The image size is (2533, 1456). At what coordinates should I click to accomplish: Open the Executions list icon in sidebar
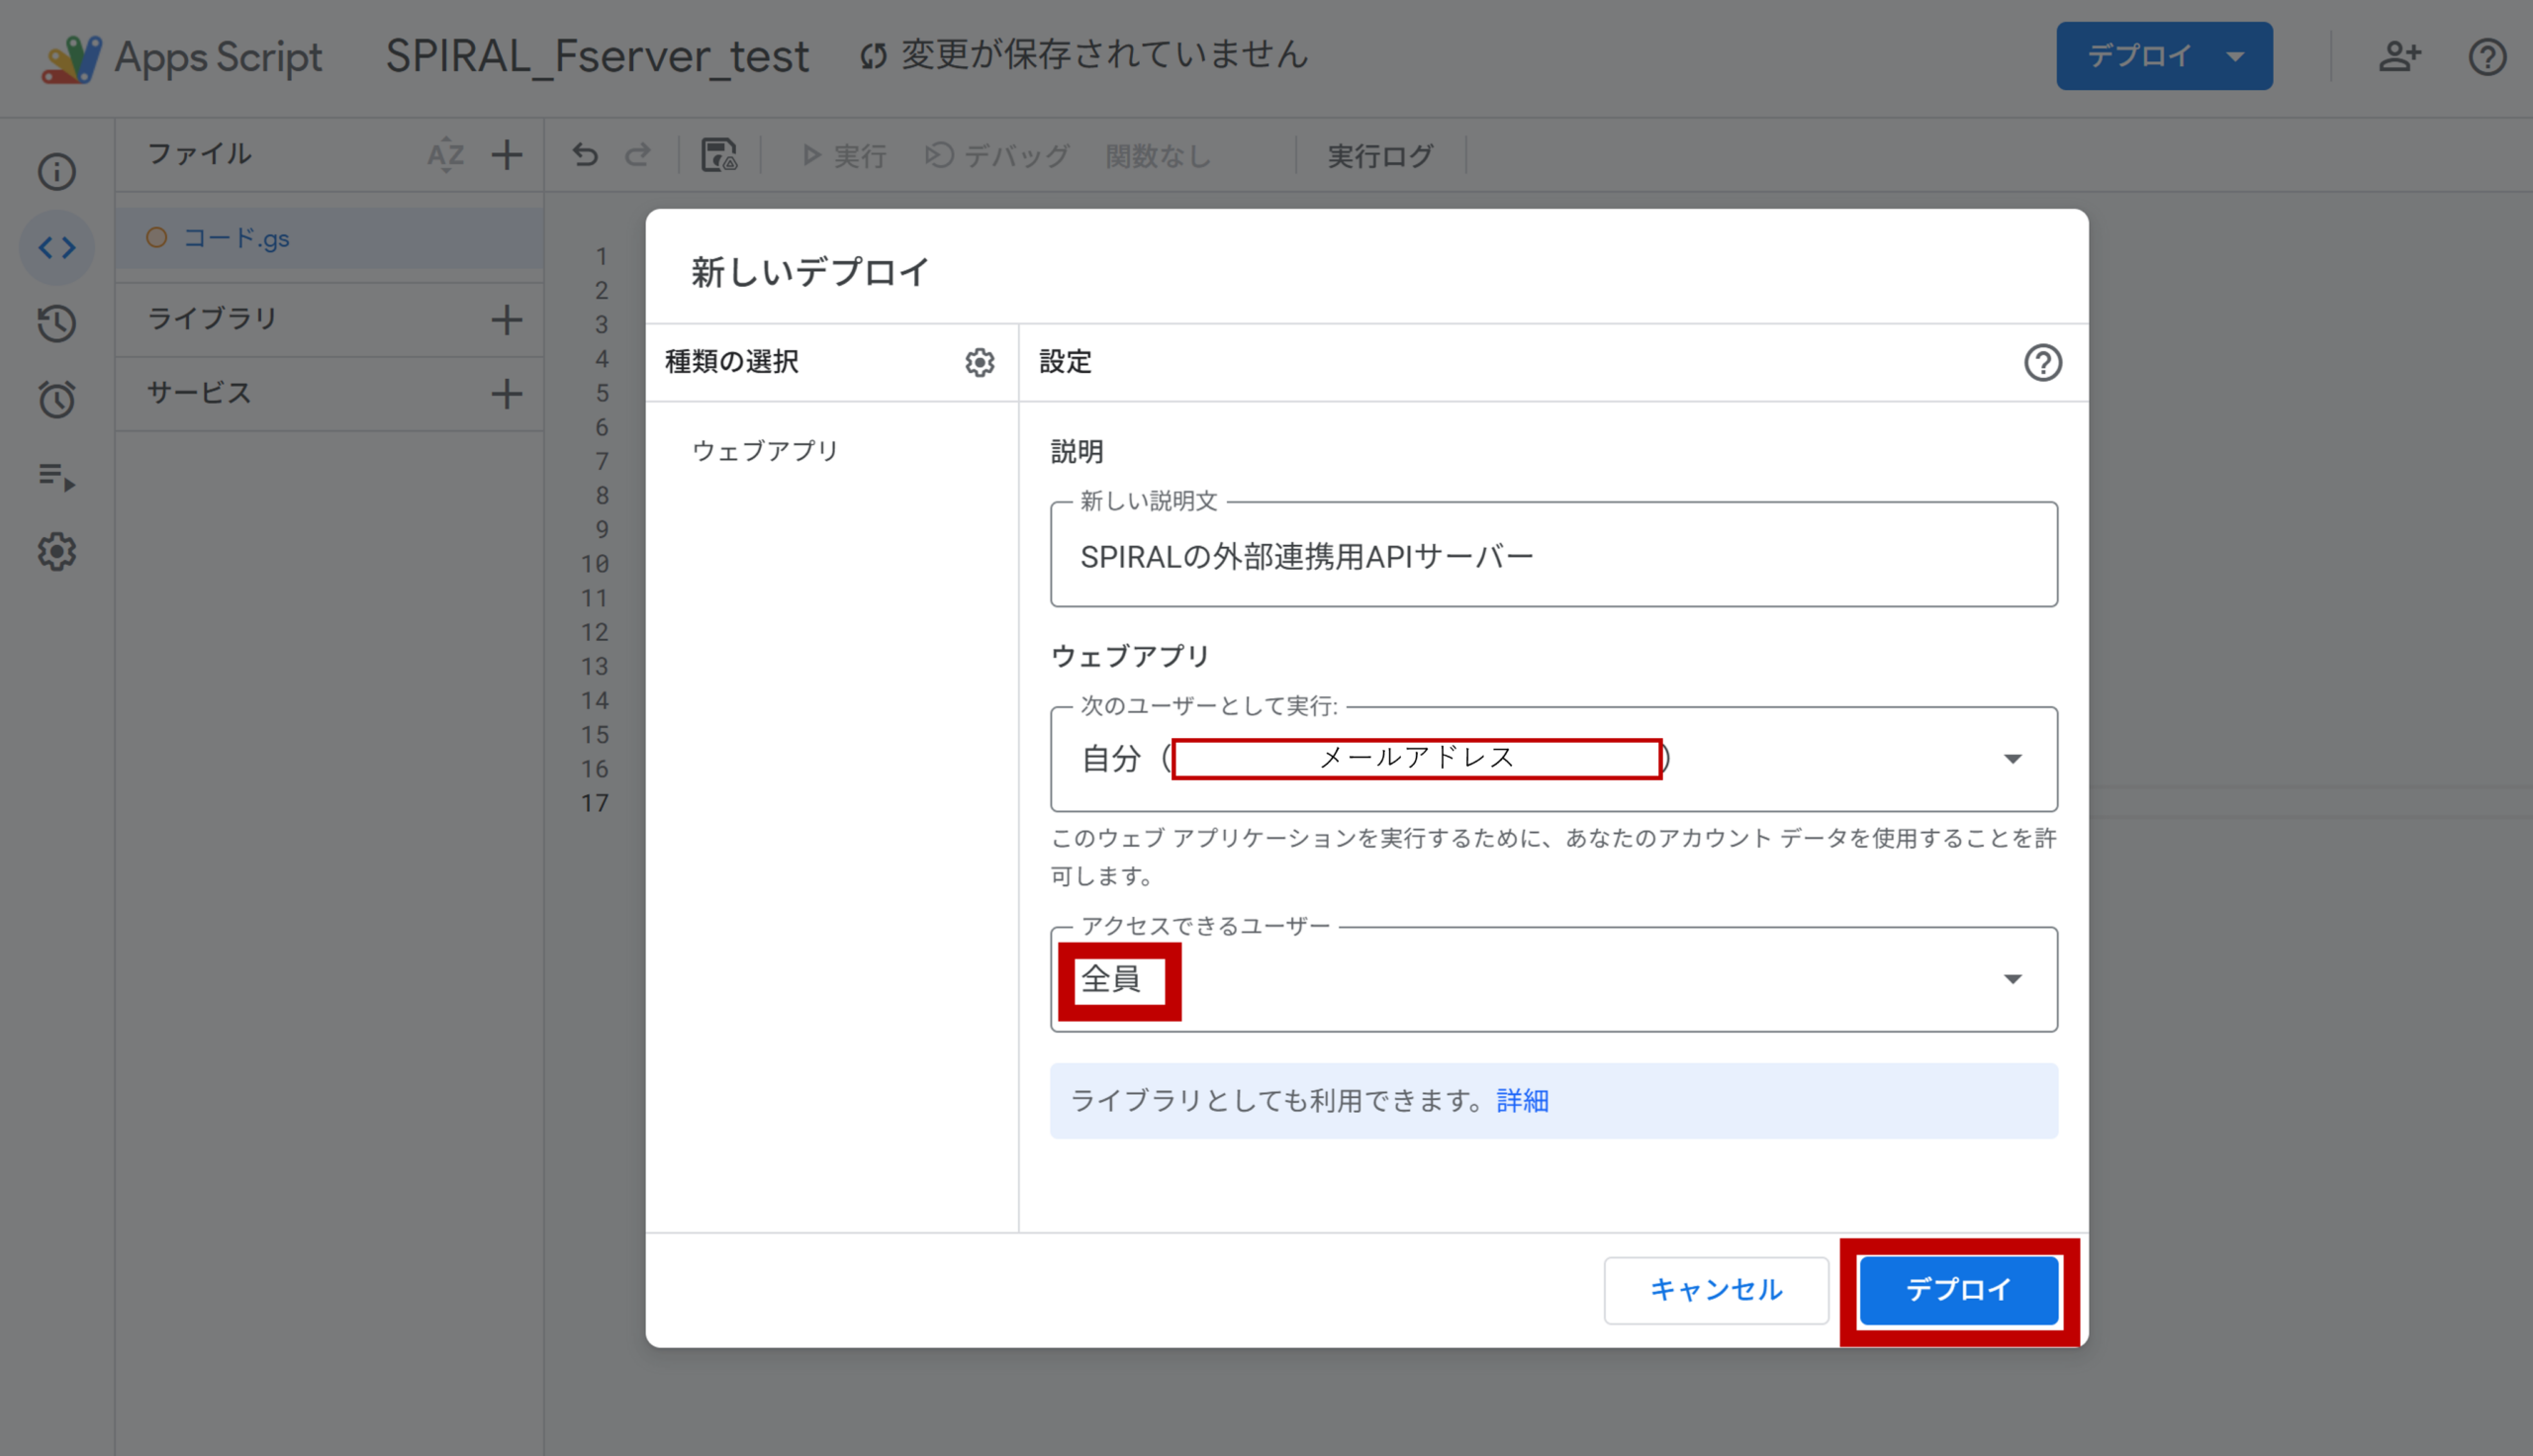click(57, 476)
